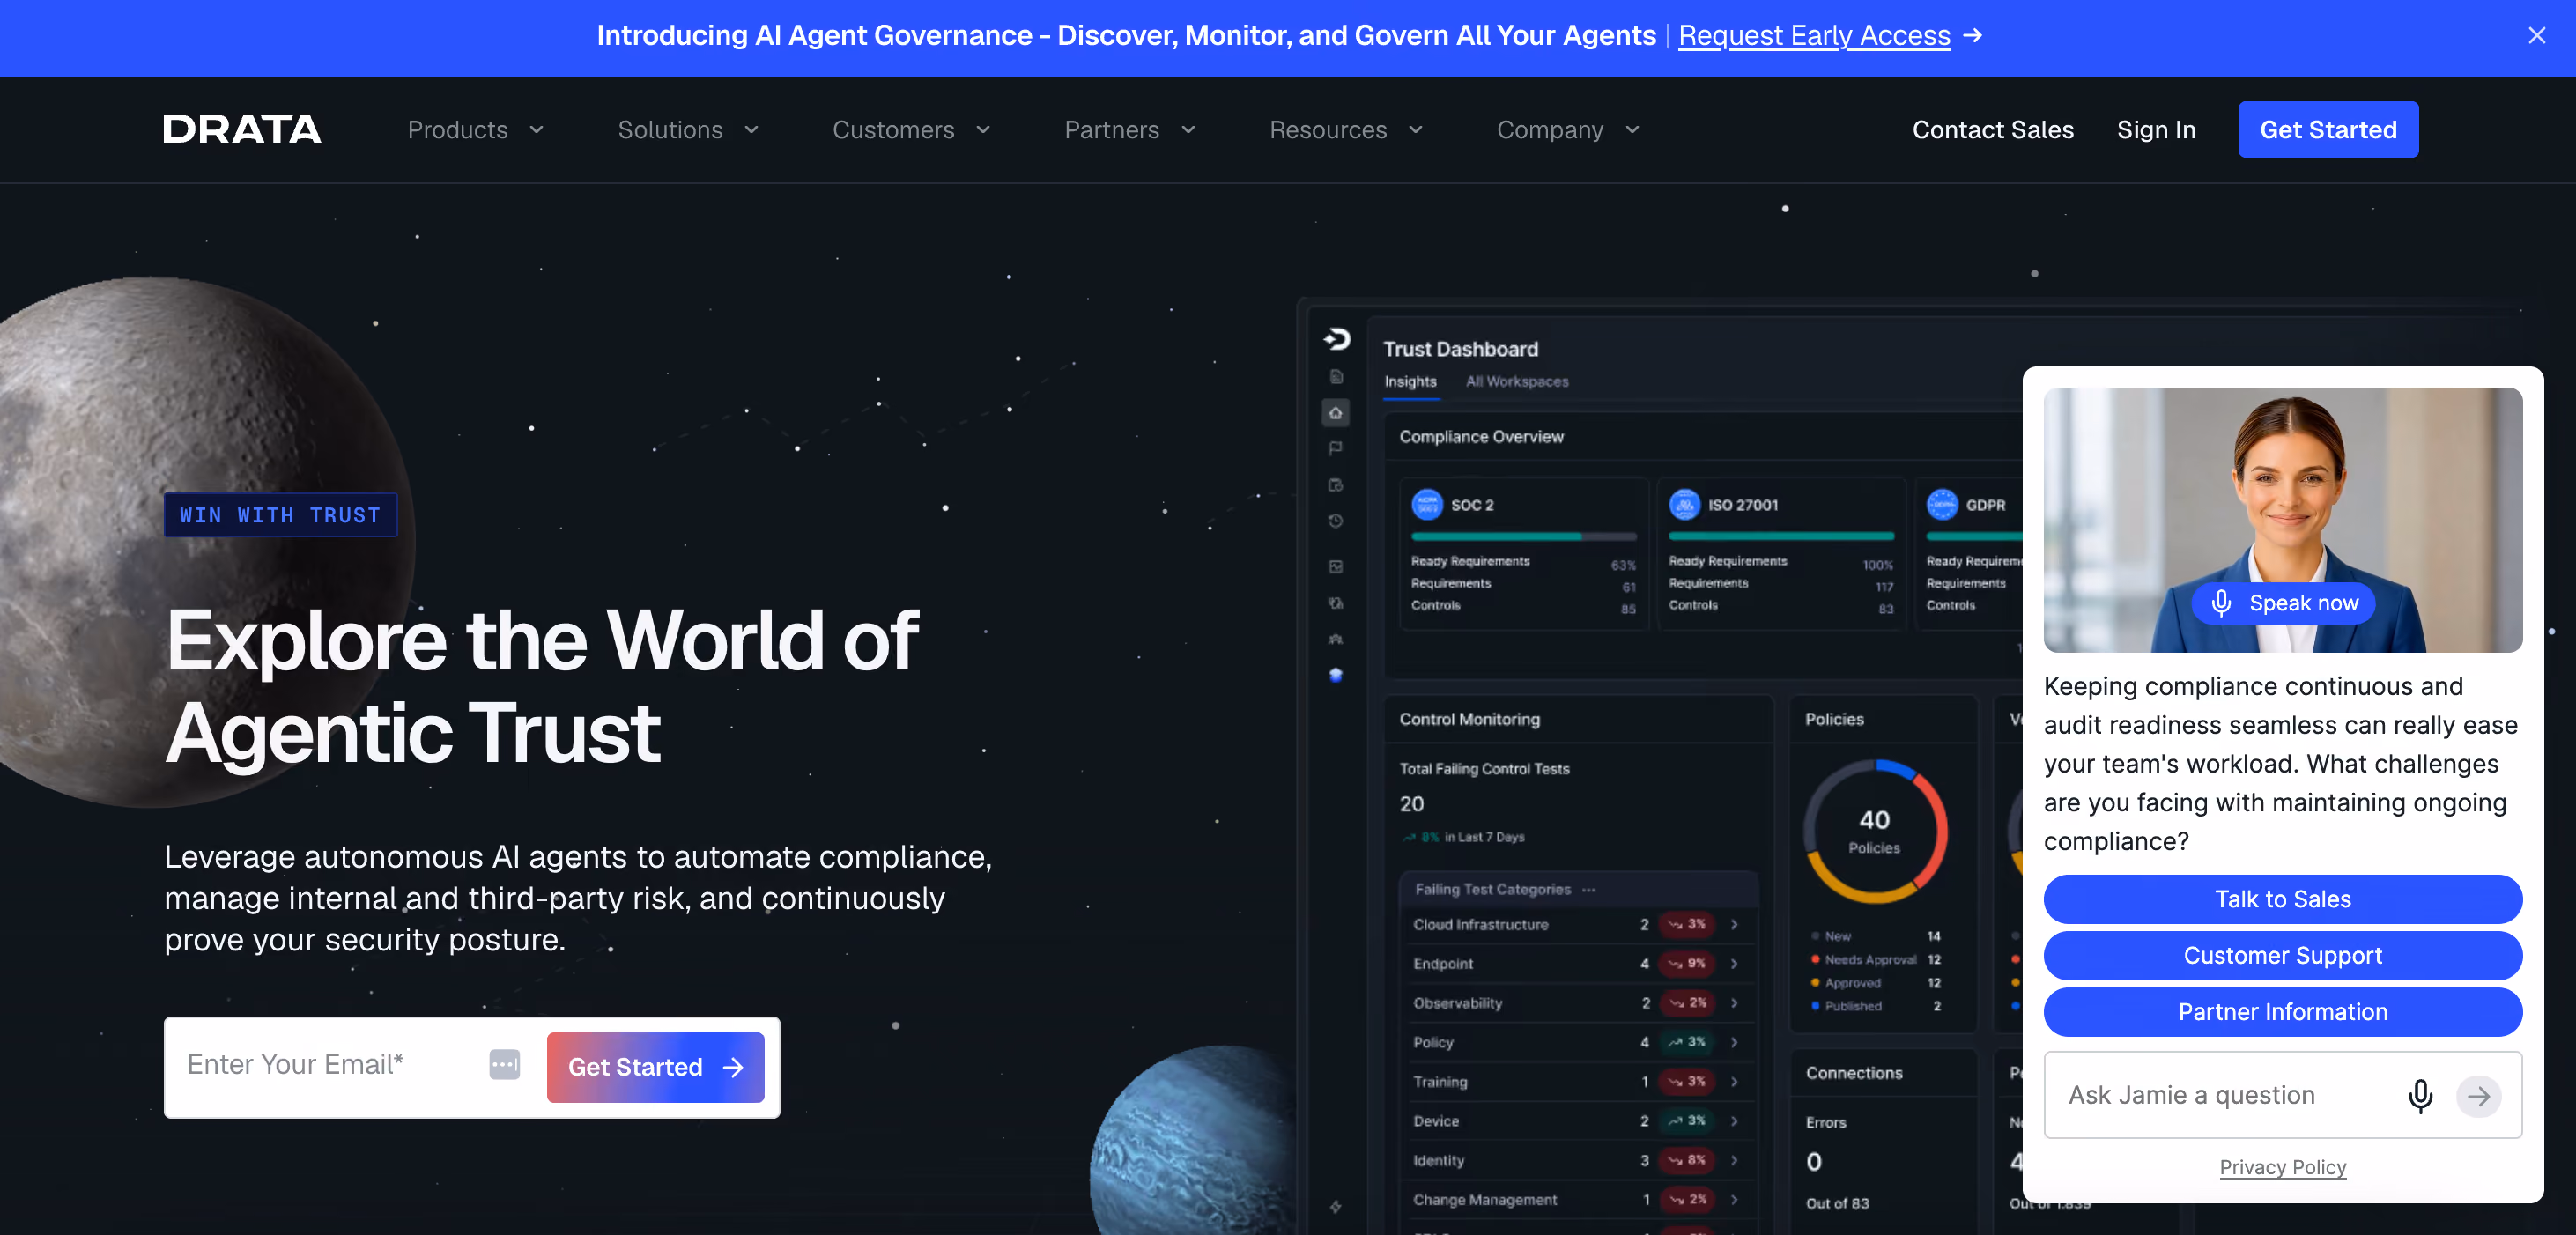Click the blue Get Started header button
This screenshot has height=1235, width=2576.
(x=2328, y=130)
